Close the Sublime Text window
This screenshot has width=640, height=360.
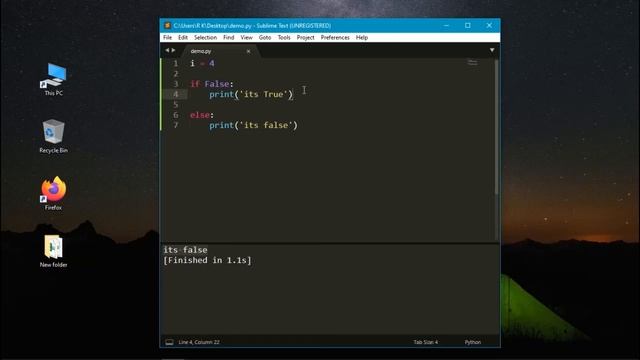[x=489, y=25]
